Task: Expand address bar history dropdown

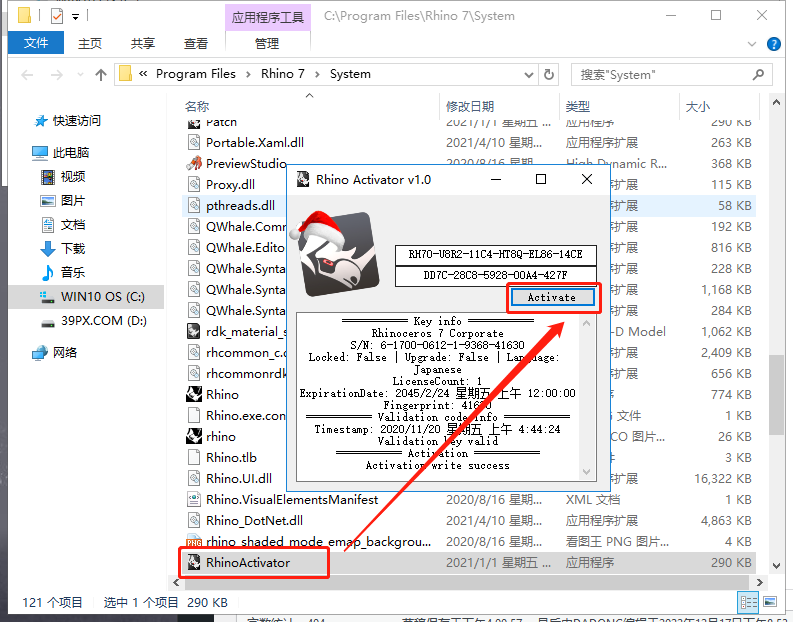Action: click(x=529, y=75)
